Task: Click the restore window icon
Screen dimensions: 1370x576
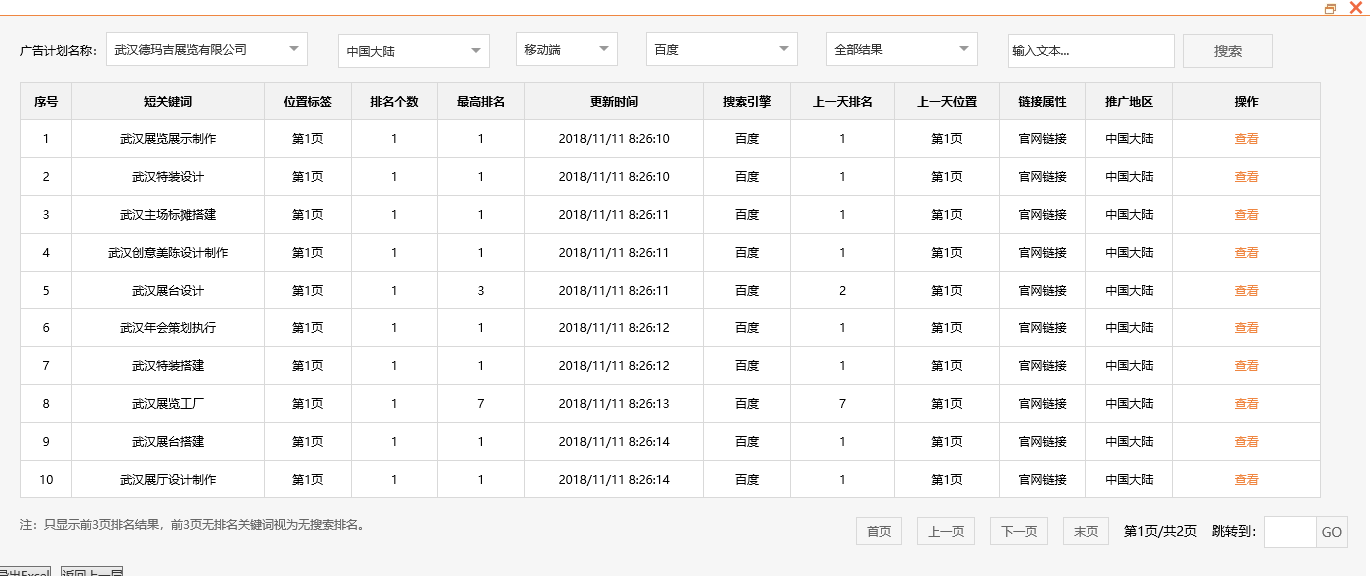Action: [1330, 8]
